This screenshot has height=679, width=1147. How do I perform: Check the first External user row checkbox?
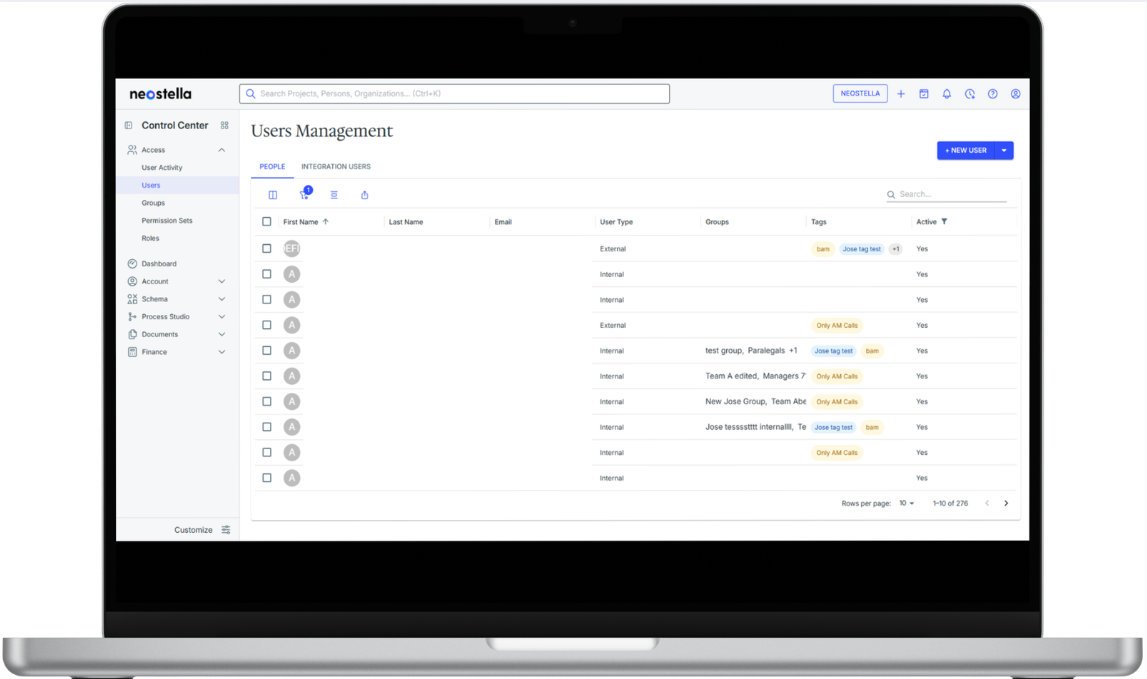tap(267, 249)
